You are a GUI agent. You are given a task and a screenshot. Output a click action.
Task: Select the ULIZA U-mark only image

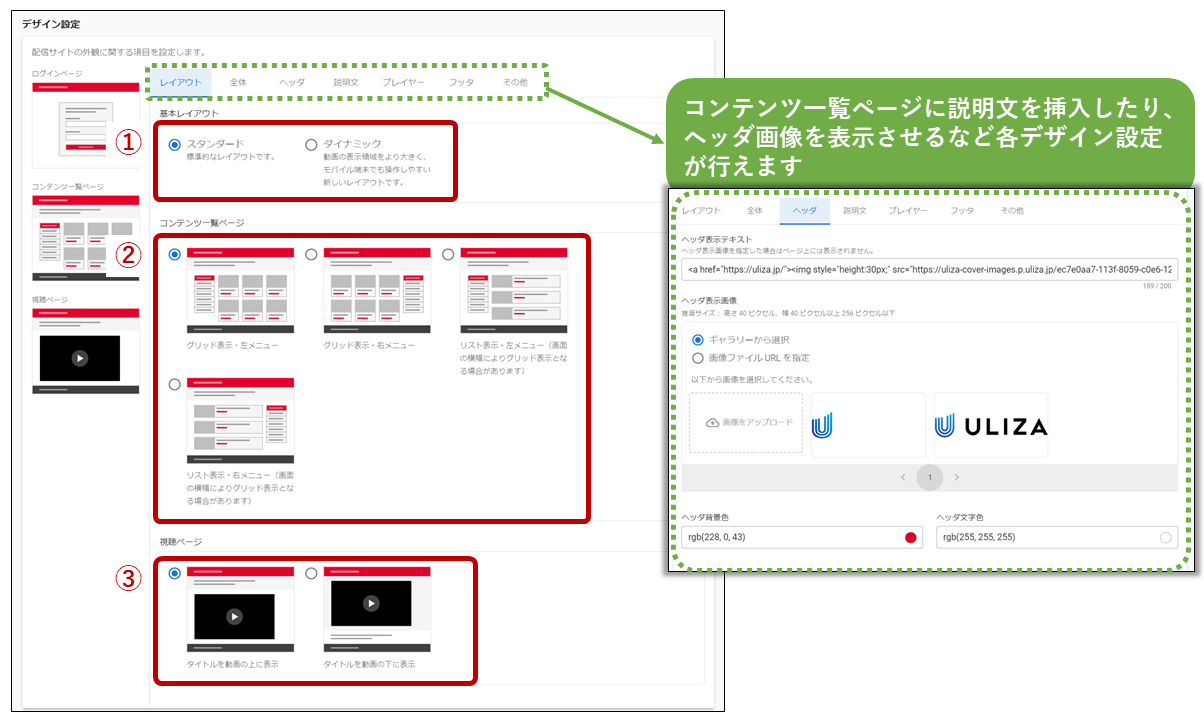pos(868,425)
